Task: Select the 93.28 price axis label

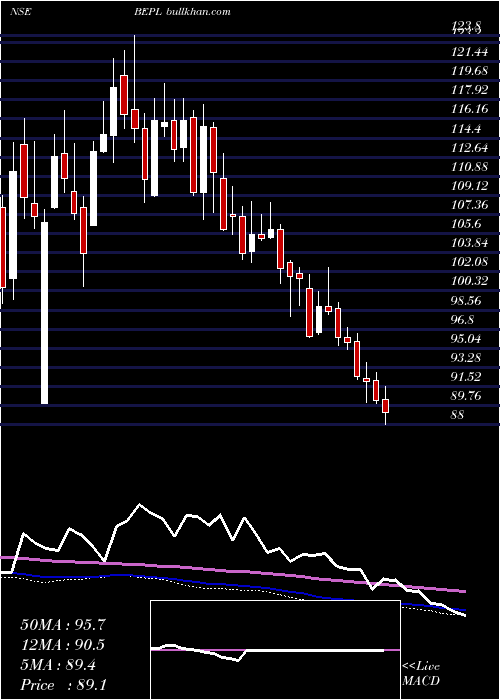Action: [x=466, y=358]
